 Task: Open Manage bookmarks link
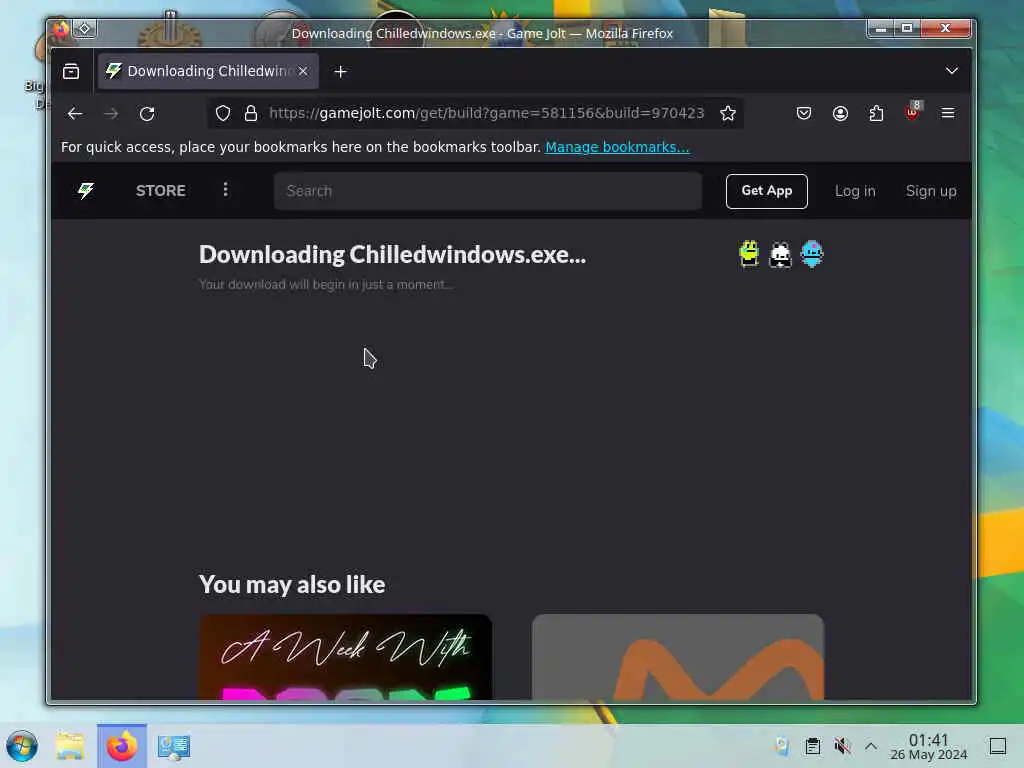point(617,147)
